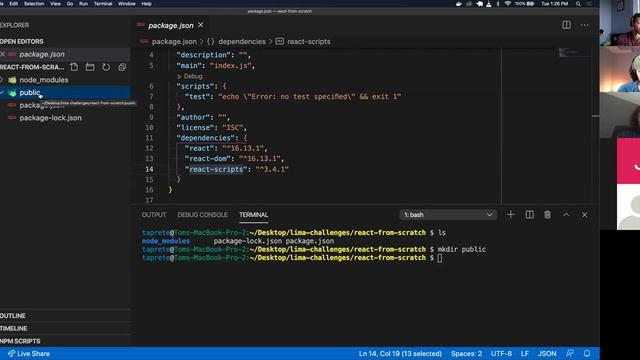640x360 pixels.
Task: Click the braces icon beside dependencies breadcrumb
Action: tap(211, 42)
